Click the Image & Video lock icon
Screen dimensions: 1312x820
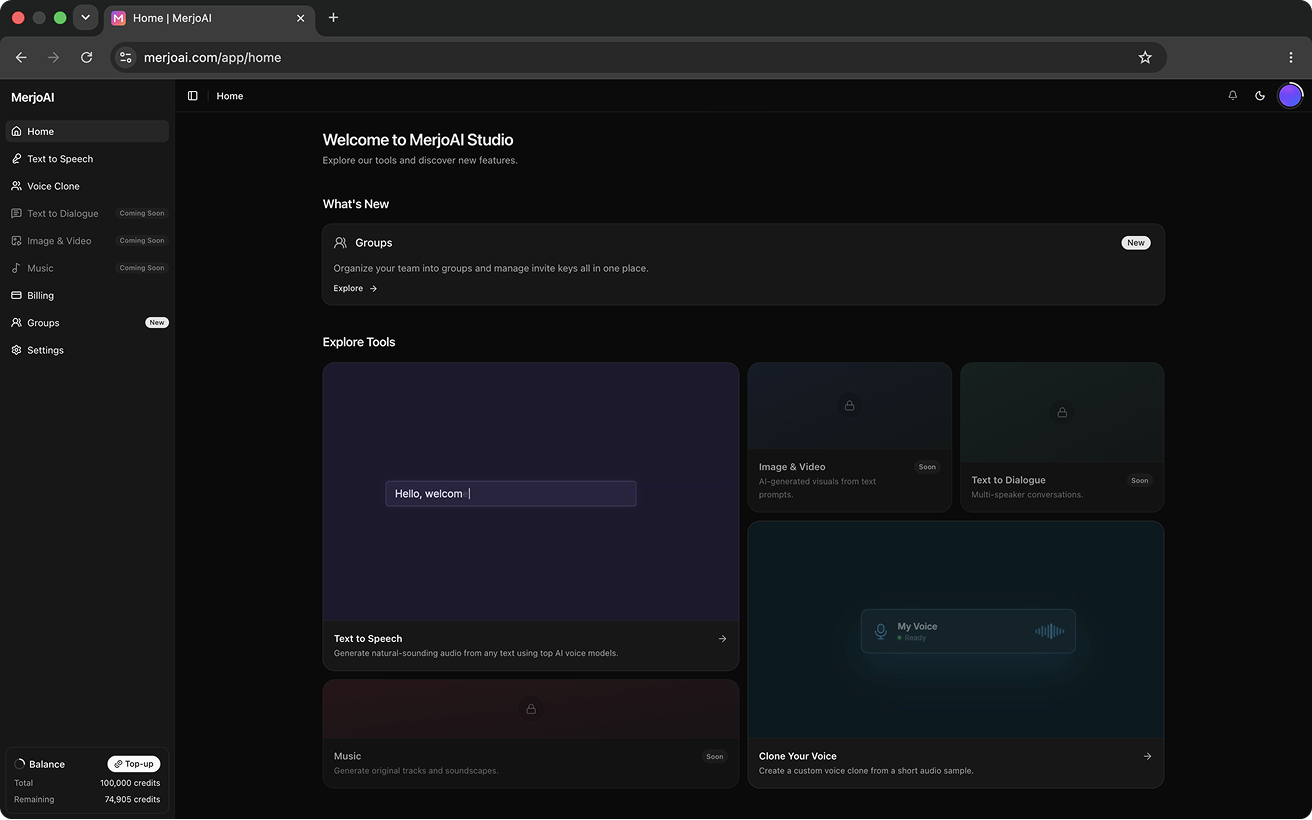pos(849,406)
